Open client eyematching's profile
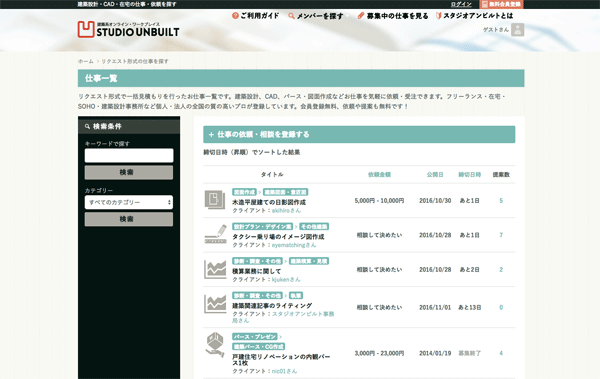Image resolution: width=600 pixels, height=379 pixels. (294, 245)
